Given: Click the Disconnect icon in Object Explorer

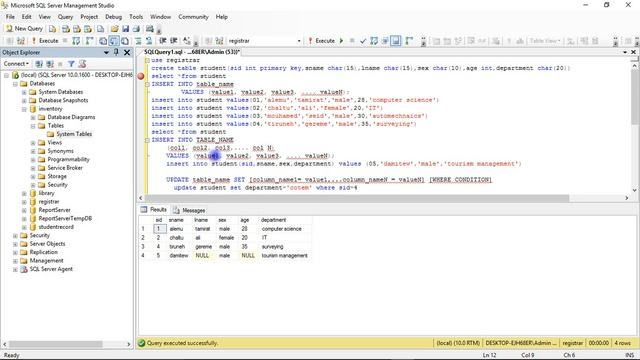Looking at the screenshot, I should click(50, 64).
